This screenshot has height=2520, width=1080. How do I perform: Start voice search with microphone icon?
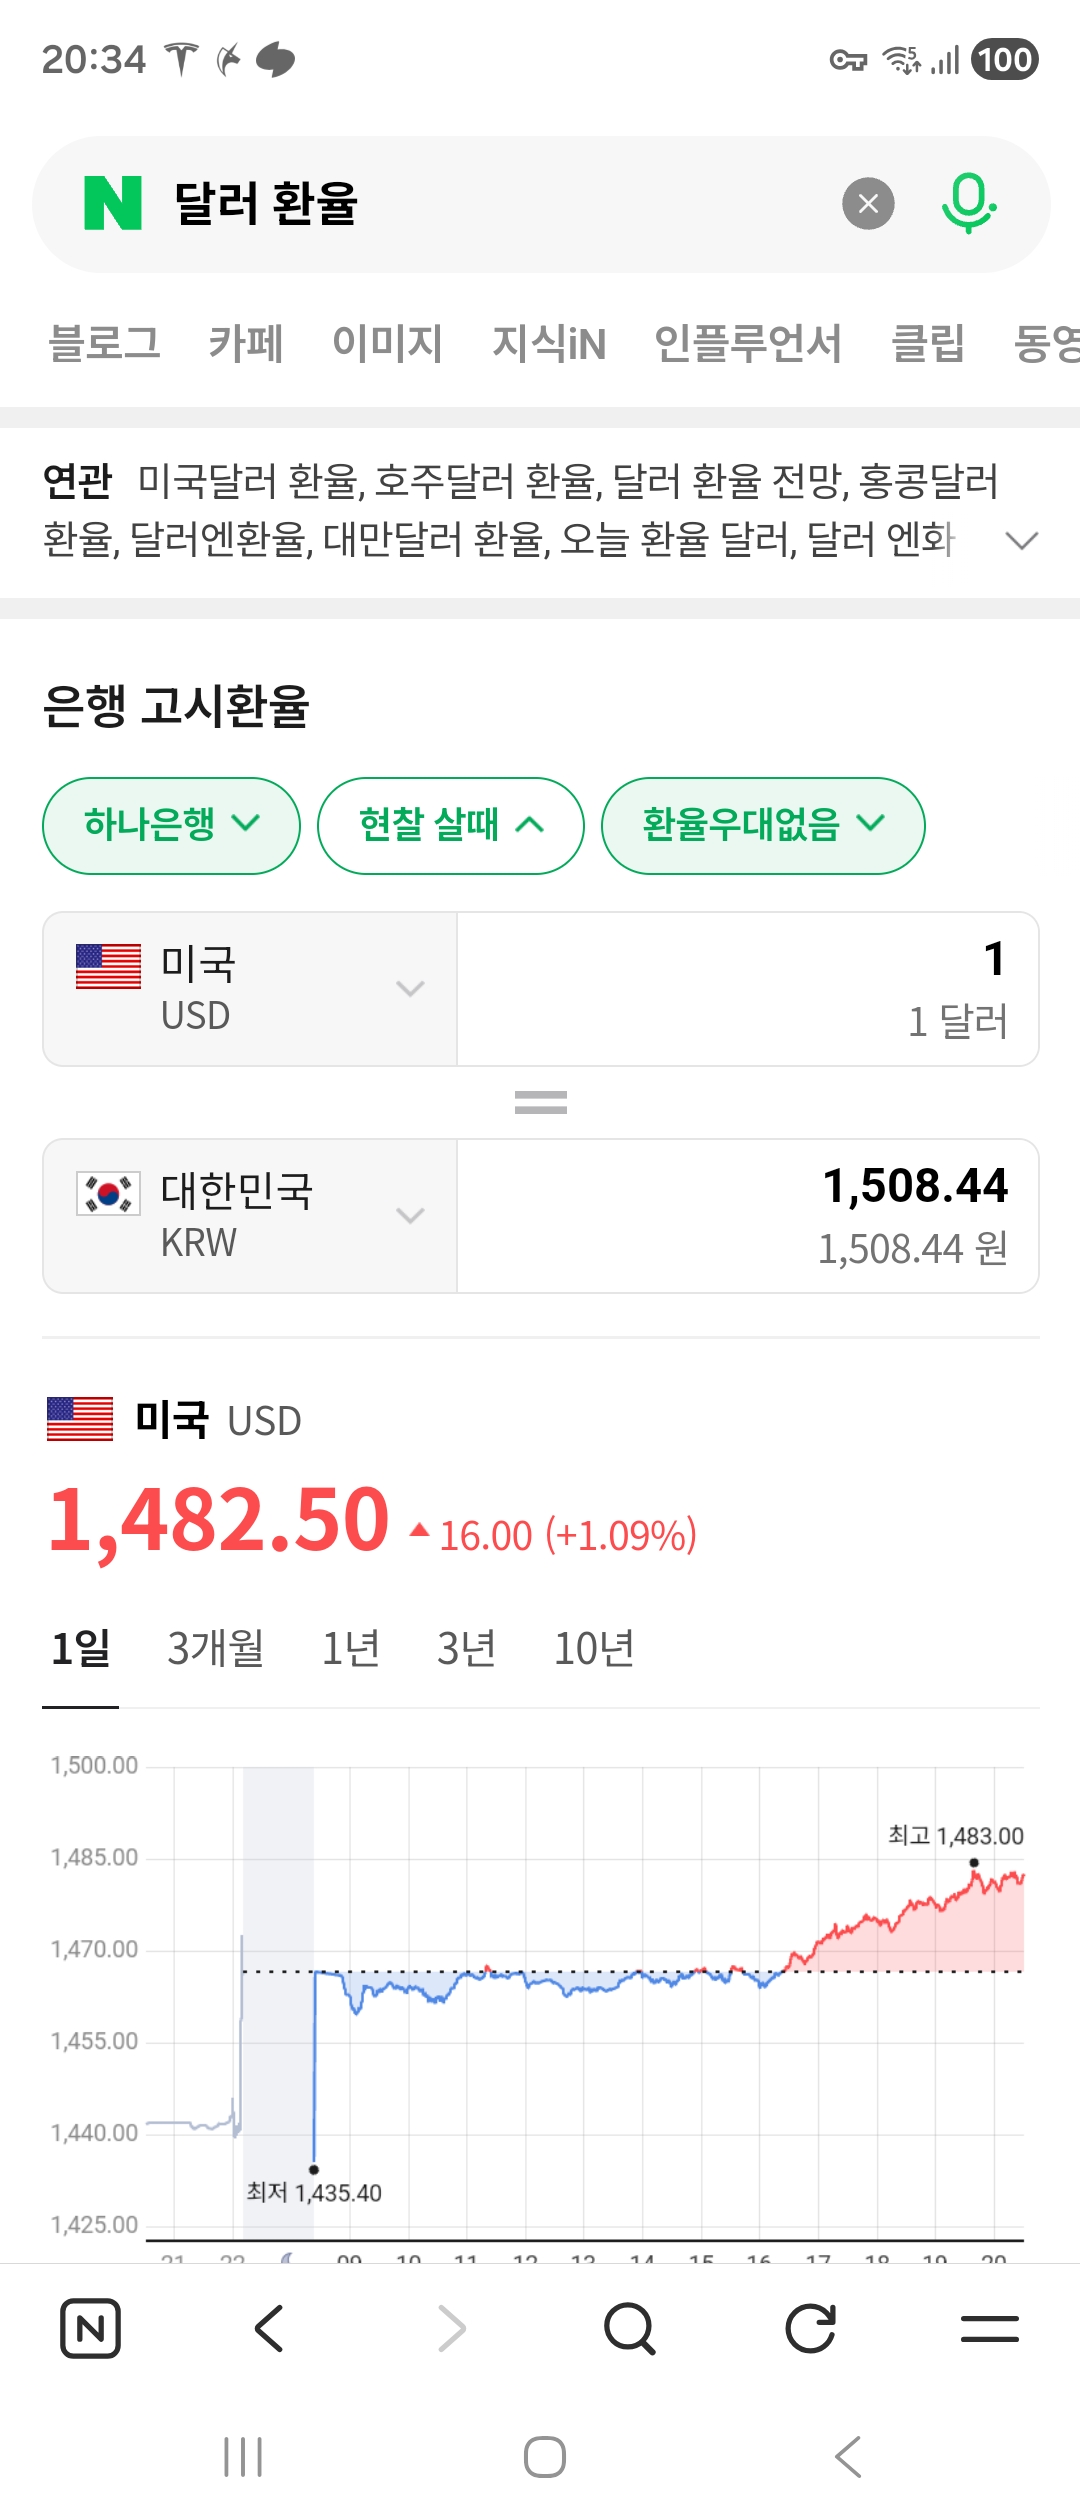[968, 204]
